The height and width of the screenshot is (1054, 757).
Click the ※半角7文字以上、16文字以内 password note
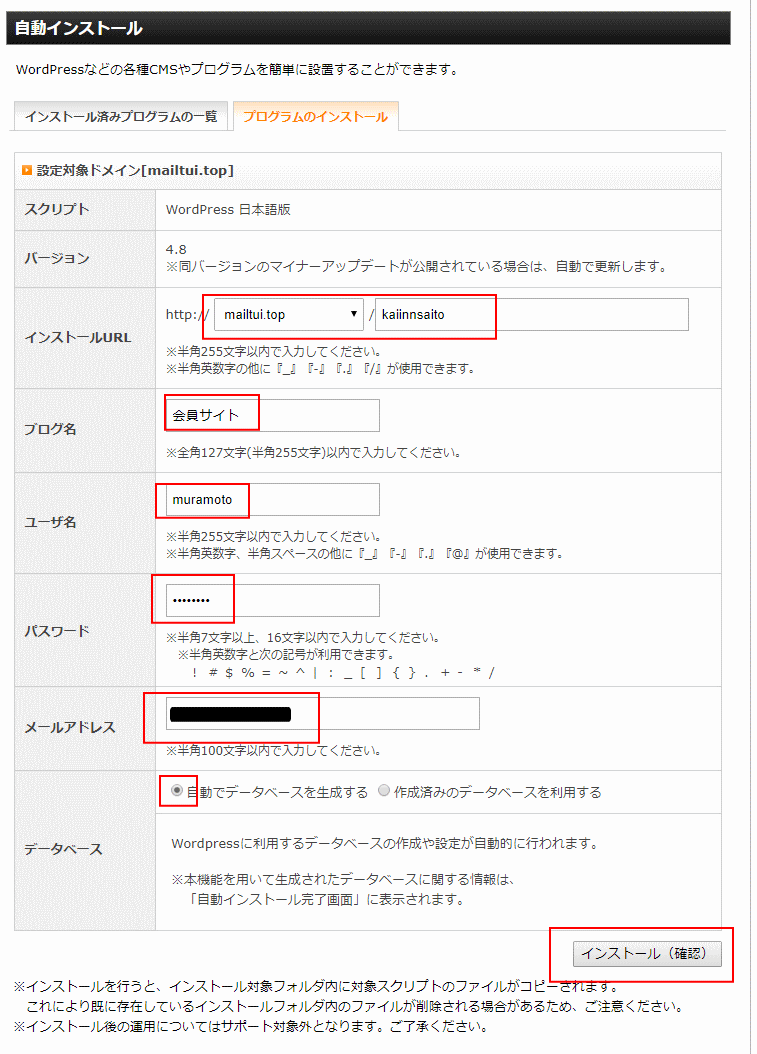303,637
